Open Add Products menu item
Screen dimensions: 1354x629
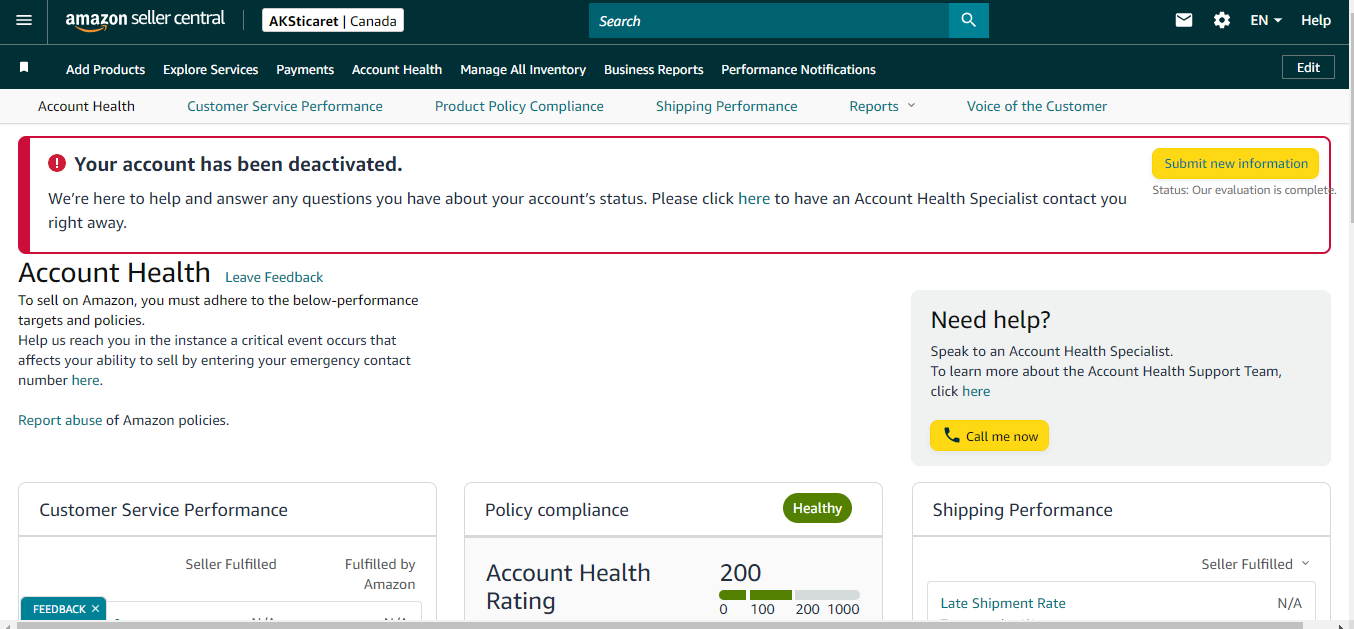point(105,69)
